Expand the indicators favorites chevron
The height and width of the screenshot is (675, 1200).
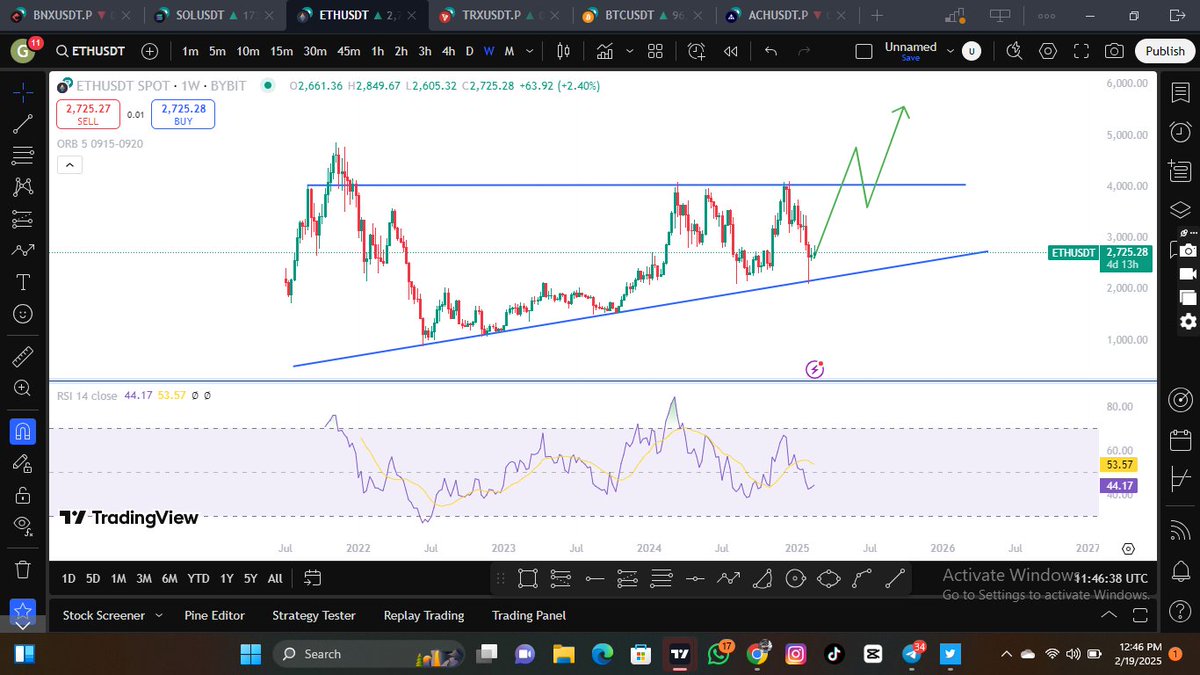pyautogui.click(x=628, y=52)
